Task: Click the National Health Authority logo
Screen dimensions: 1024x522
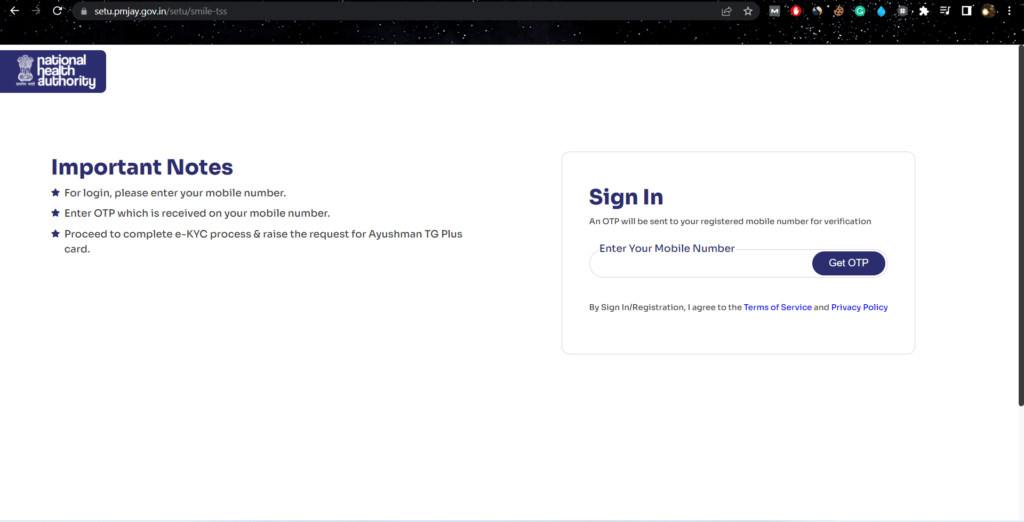Action: point(53,71)
